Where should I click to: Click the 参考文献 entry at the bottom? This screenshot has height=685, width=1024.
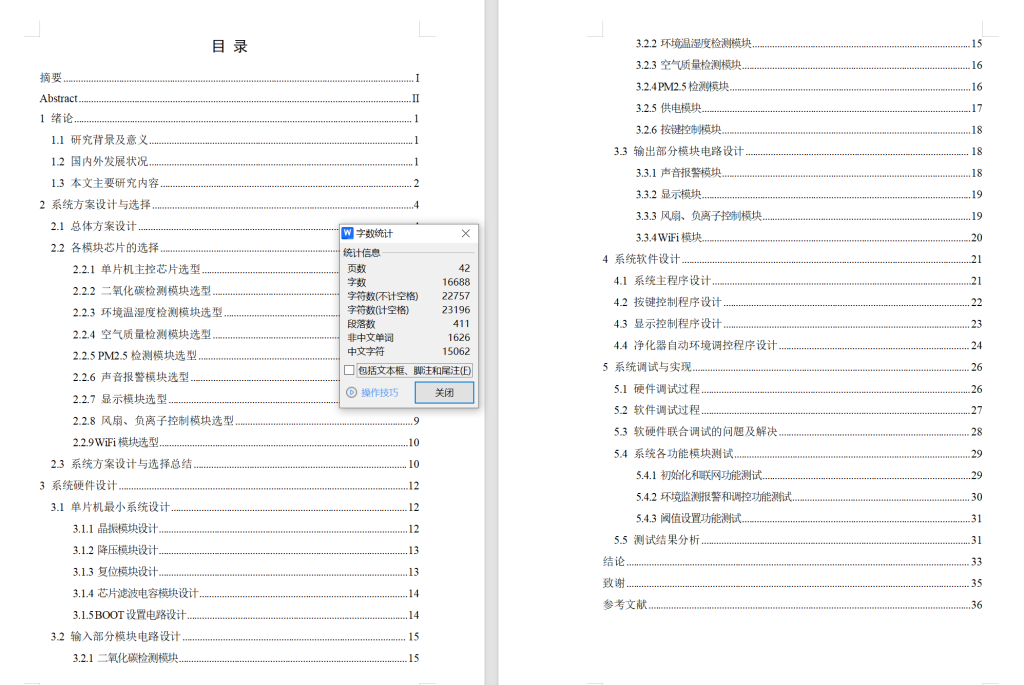[621, 604]
